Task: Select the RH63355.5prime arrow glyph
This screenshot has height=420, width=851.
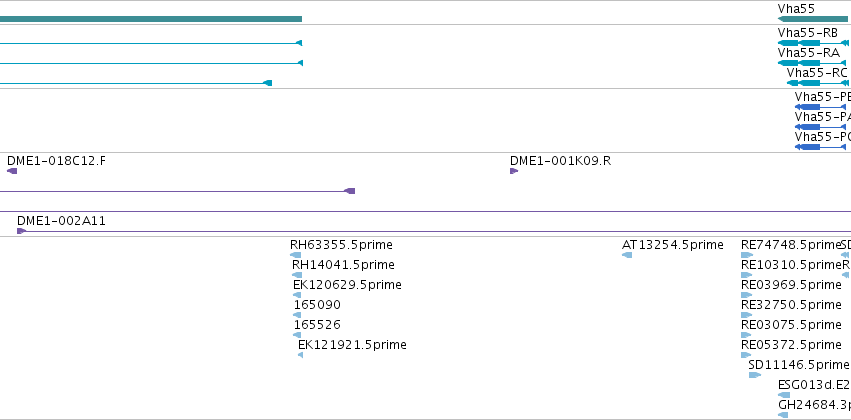Action: (296, 255)
